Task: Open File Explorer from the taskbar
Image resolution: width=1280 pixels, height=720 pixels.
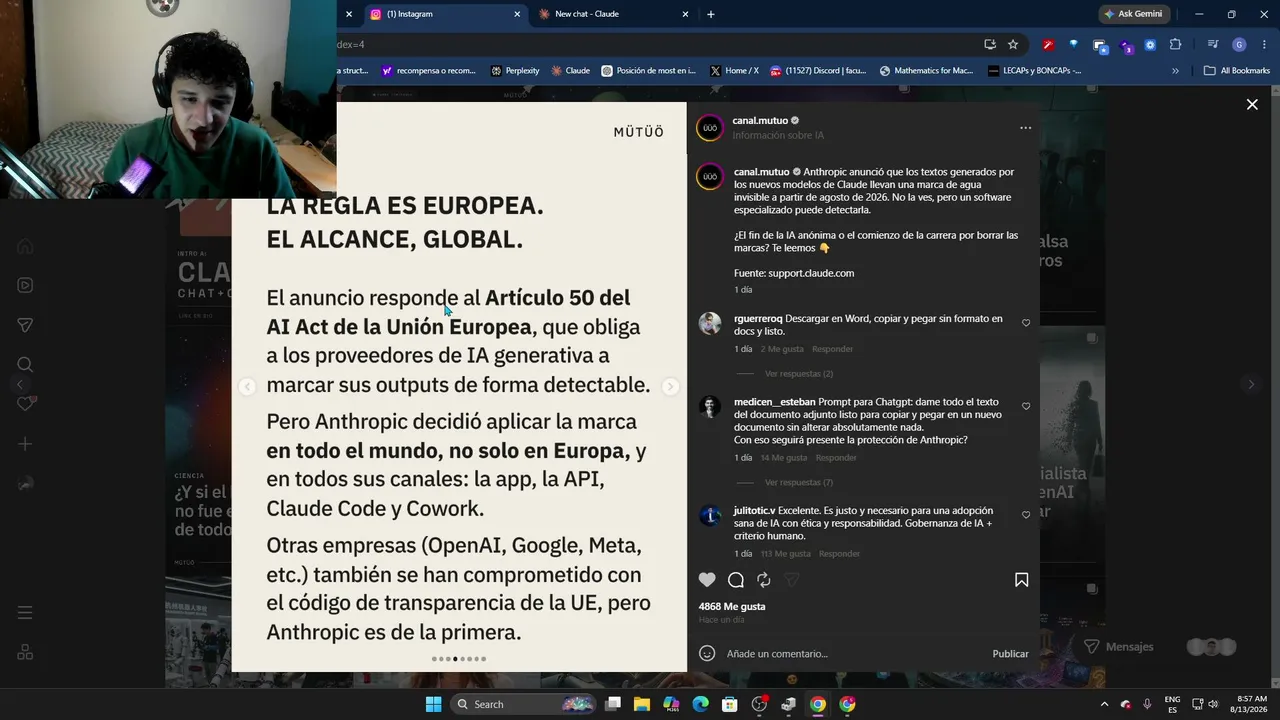Action: click(x=642, y=704)
